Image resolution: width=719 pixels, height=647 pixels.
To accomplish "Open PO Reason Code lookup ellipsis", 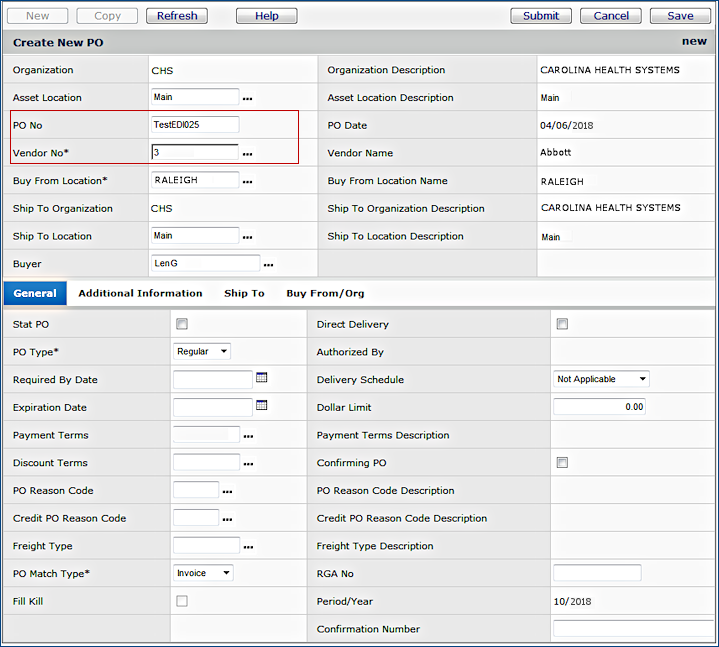I will (227, 492).
